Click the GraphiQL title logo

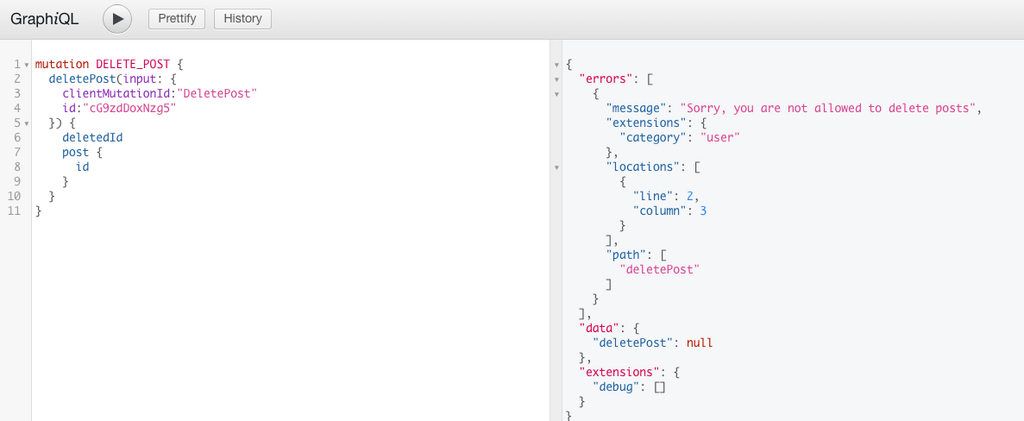(x=44, y=19)
